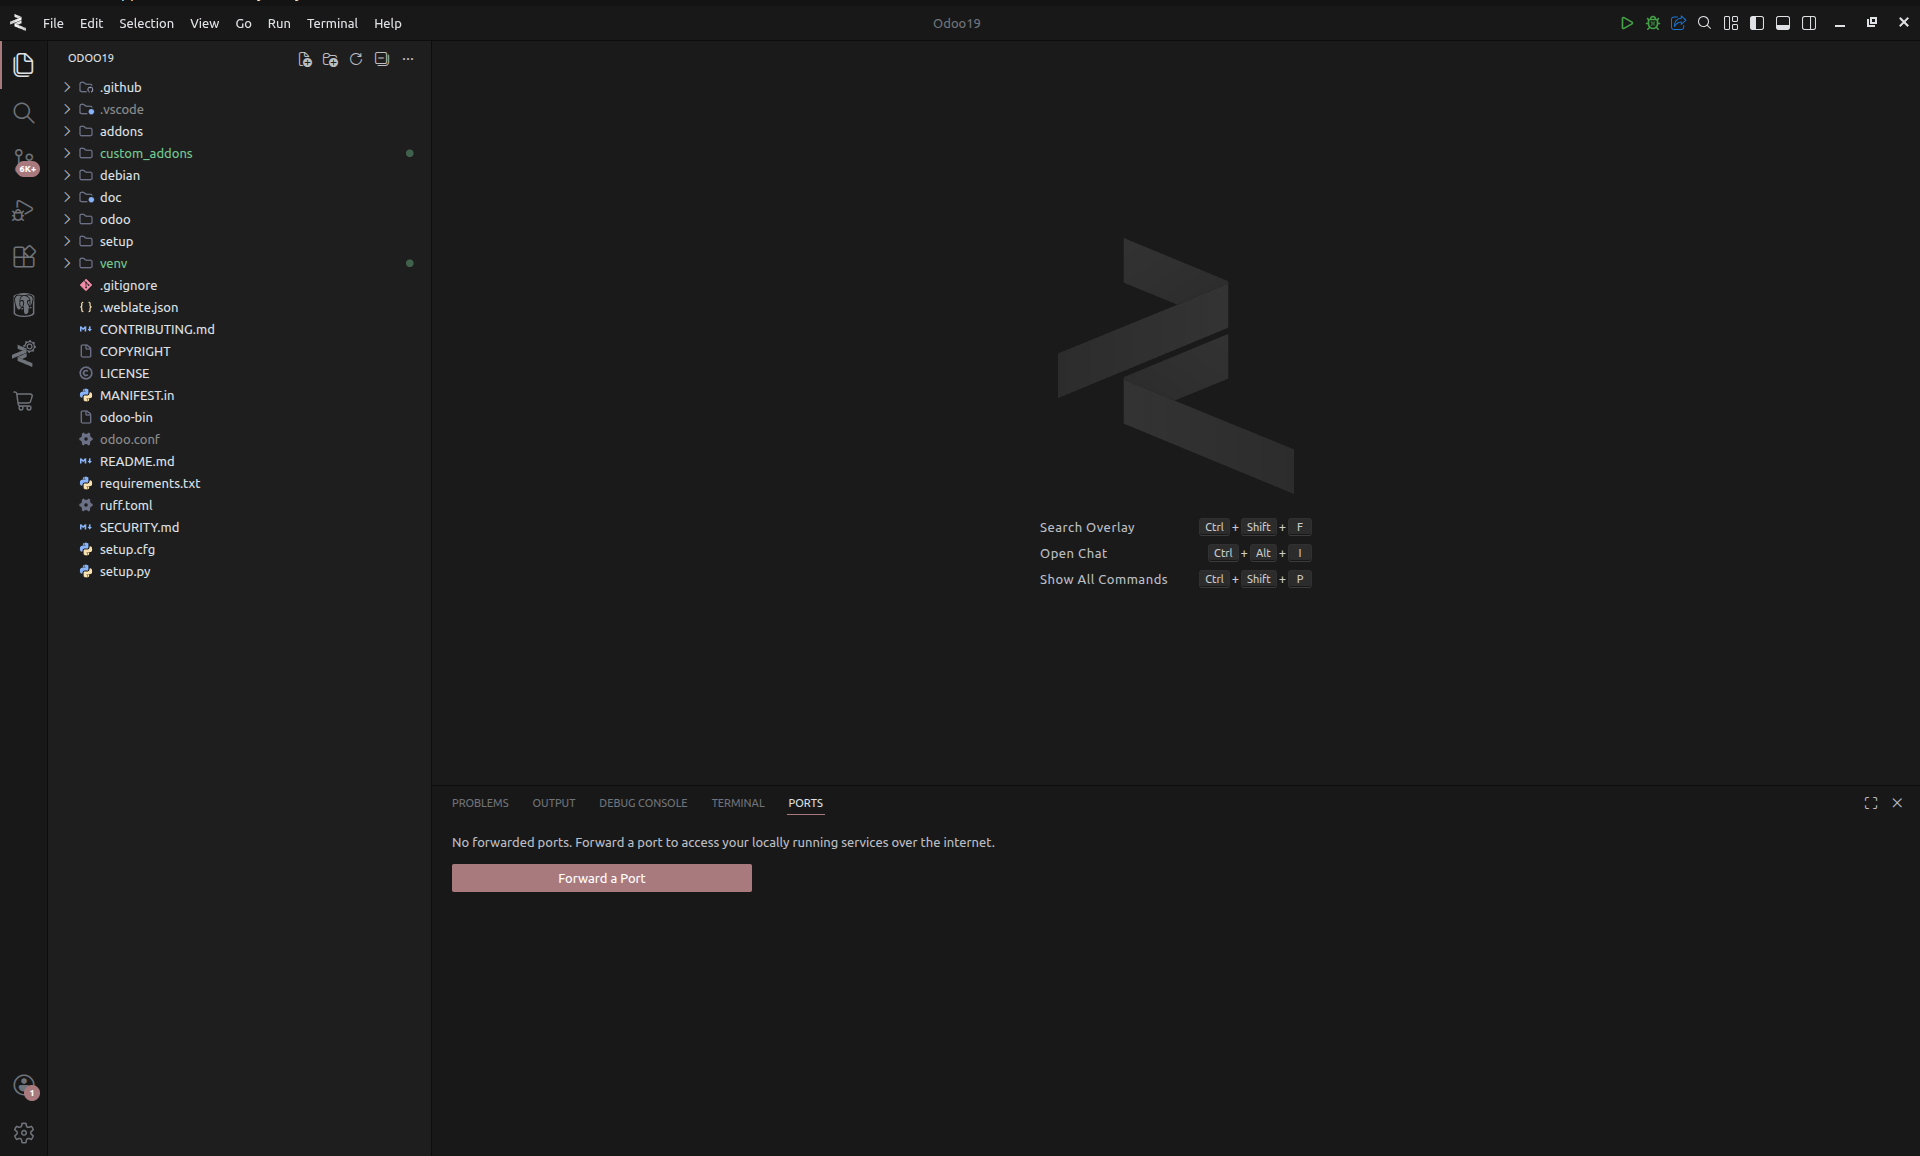
Task: Open the odoo-bin file
Action: point(240,417)
